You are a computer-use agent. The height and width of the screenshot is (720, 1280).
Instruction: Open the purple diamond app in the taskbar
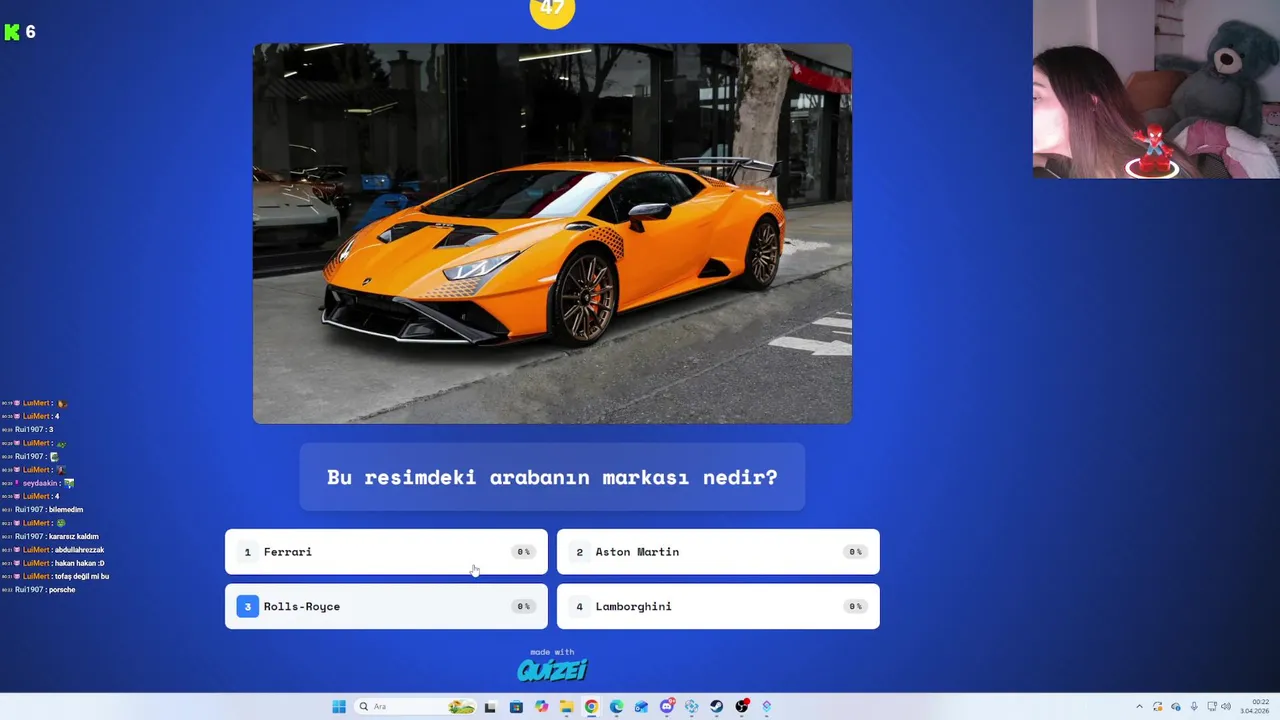click(767, 706)
